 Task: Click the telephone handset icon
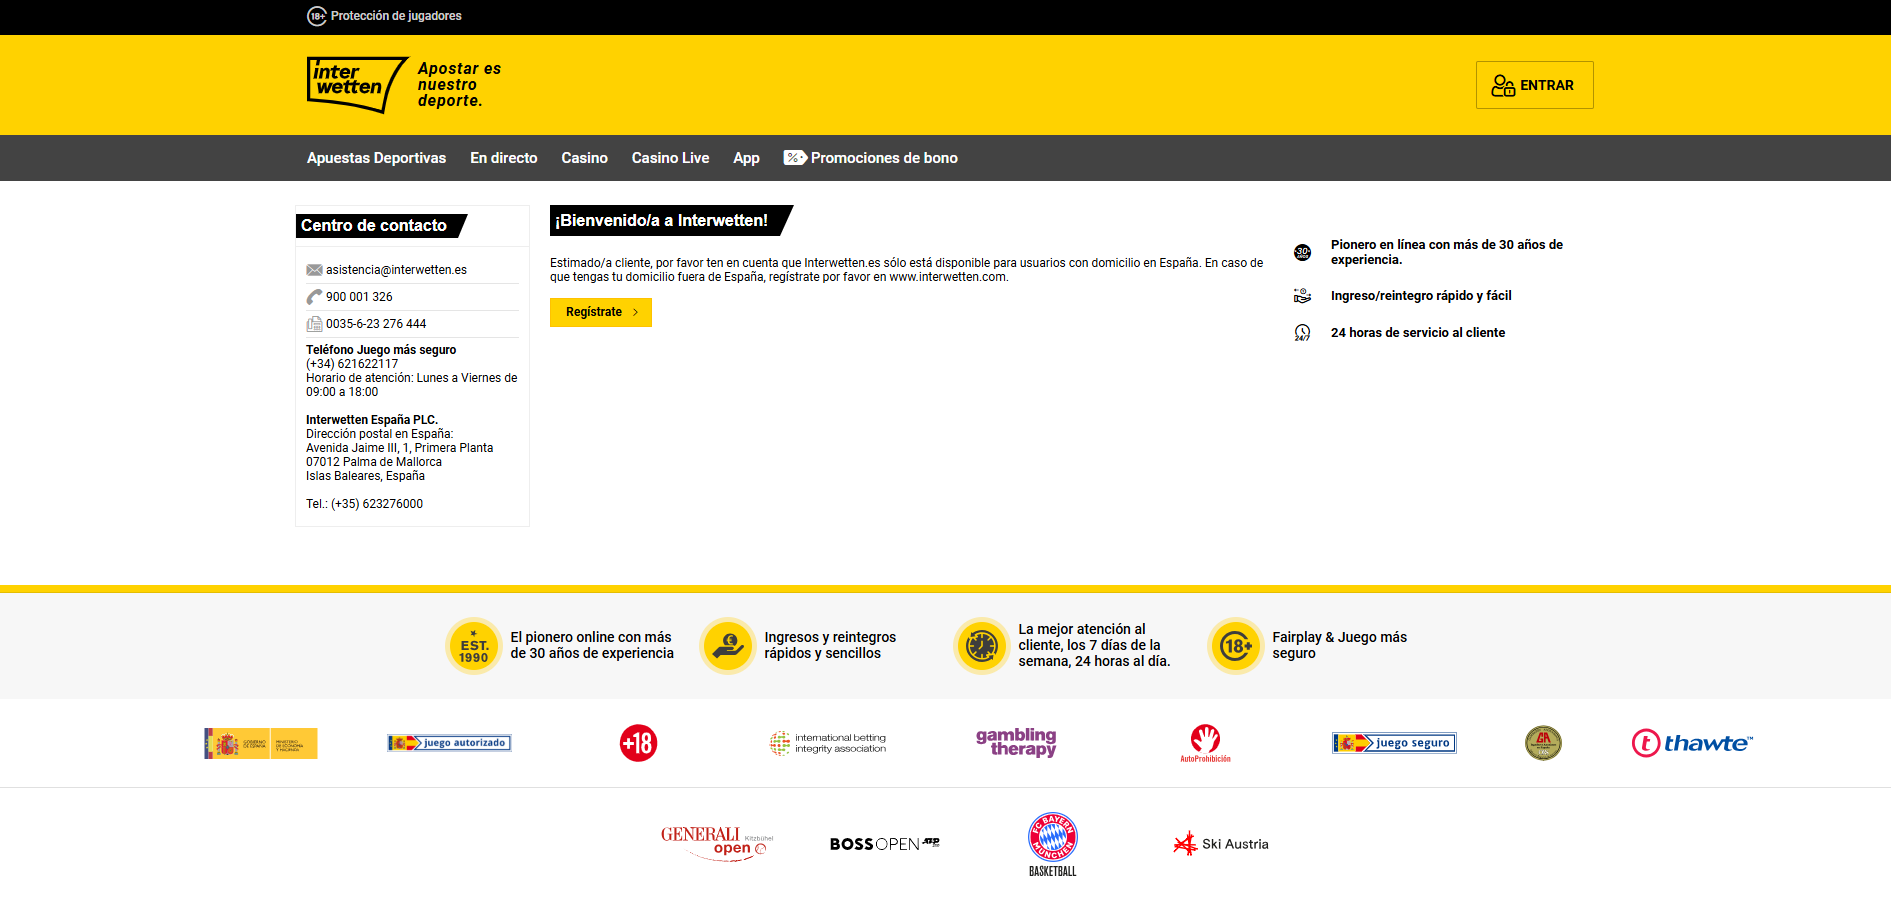click(314, 297)
